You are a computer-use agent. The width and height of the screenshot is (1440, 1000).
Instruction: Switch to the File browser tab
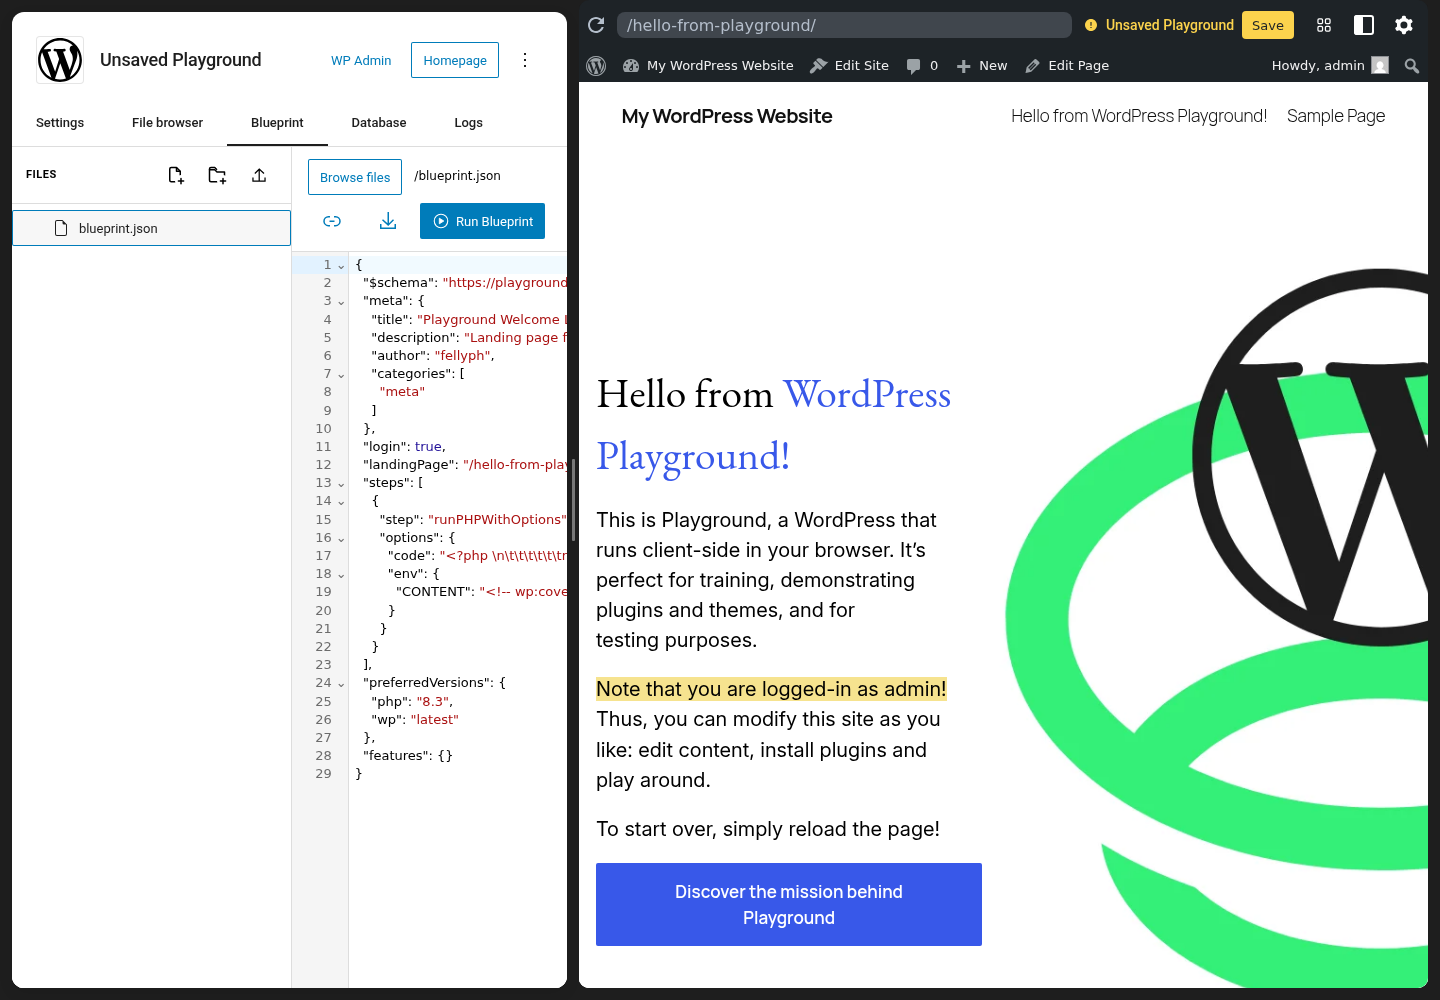pyautogui.click(x=167, y=123)
